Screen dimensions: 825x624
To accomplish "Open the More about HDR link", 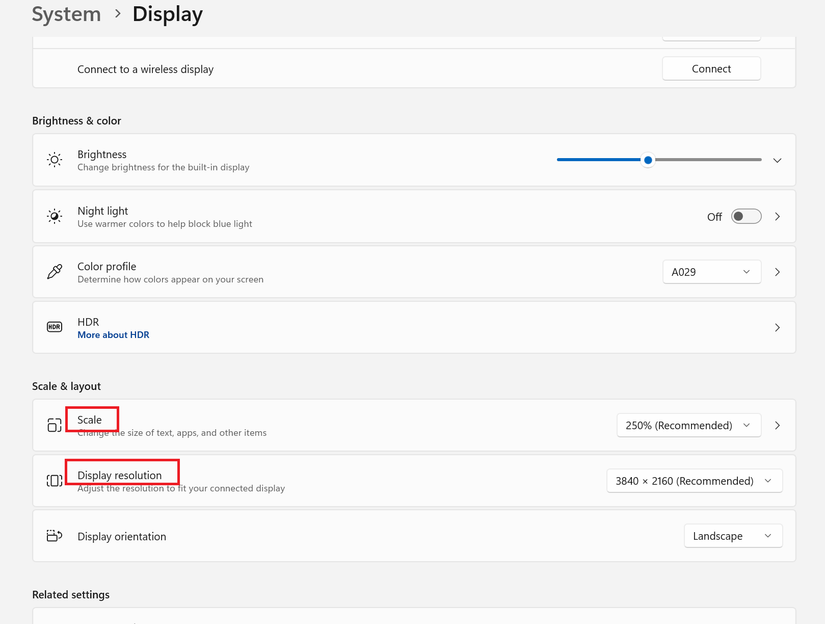I will click(x=113, y=335).
